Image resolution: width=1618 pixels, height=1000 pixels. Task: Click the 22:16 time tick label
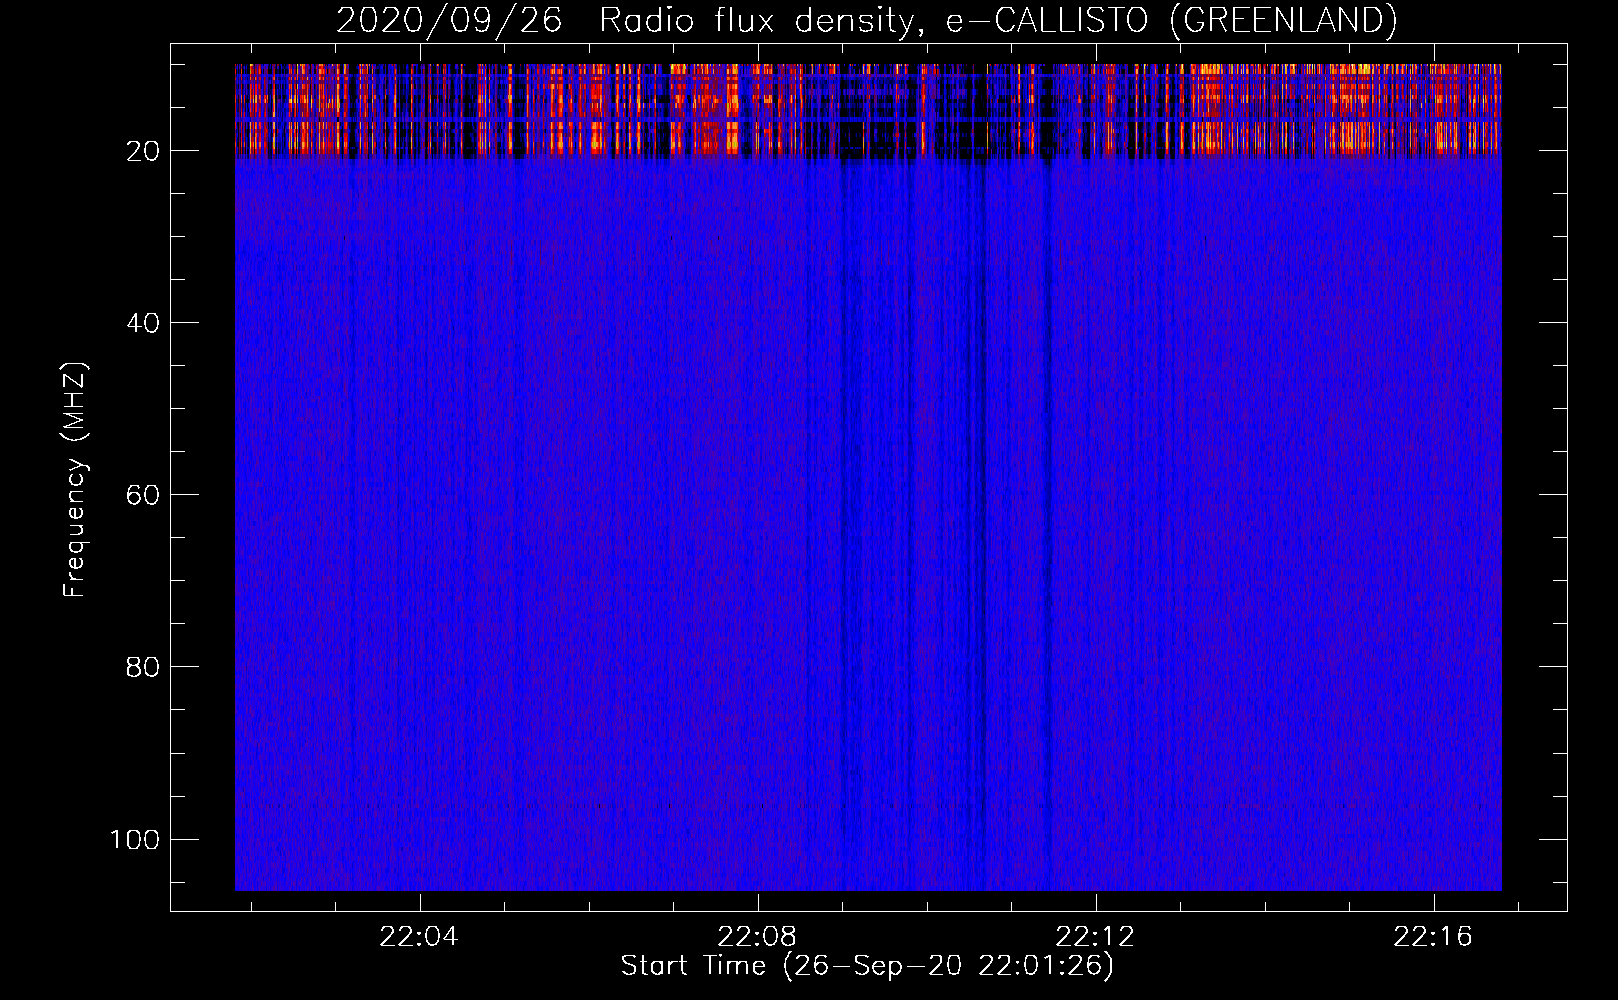(x=1433, y=937)
